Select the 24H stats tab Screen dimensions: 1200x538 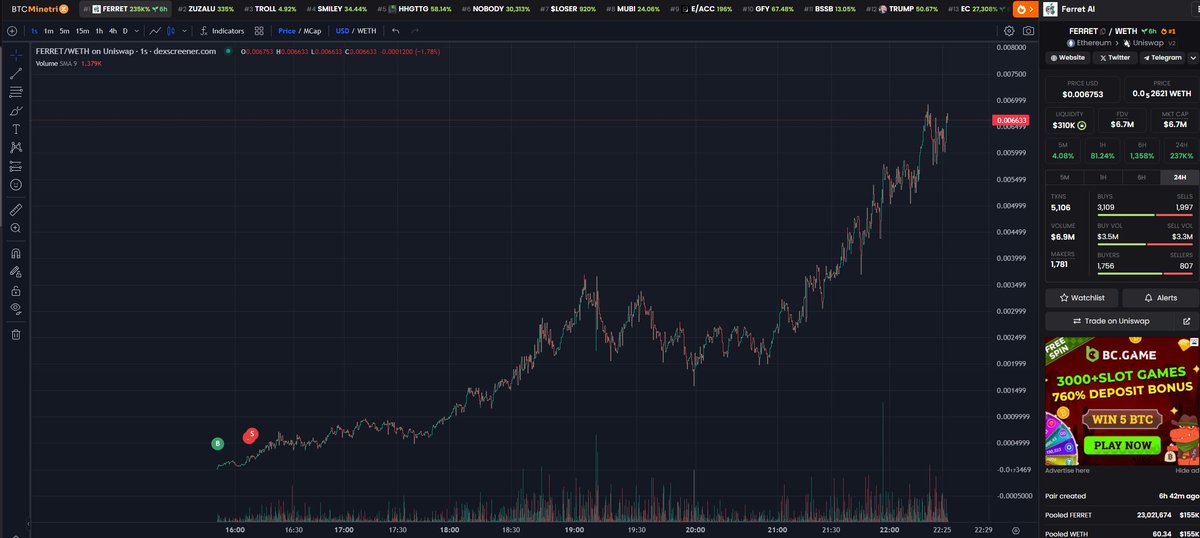1178,177
